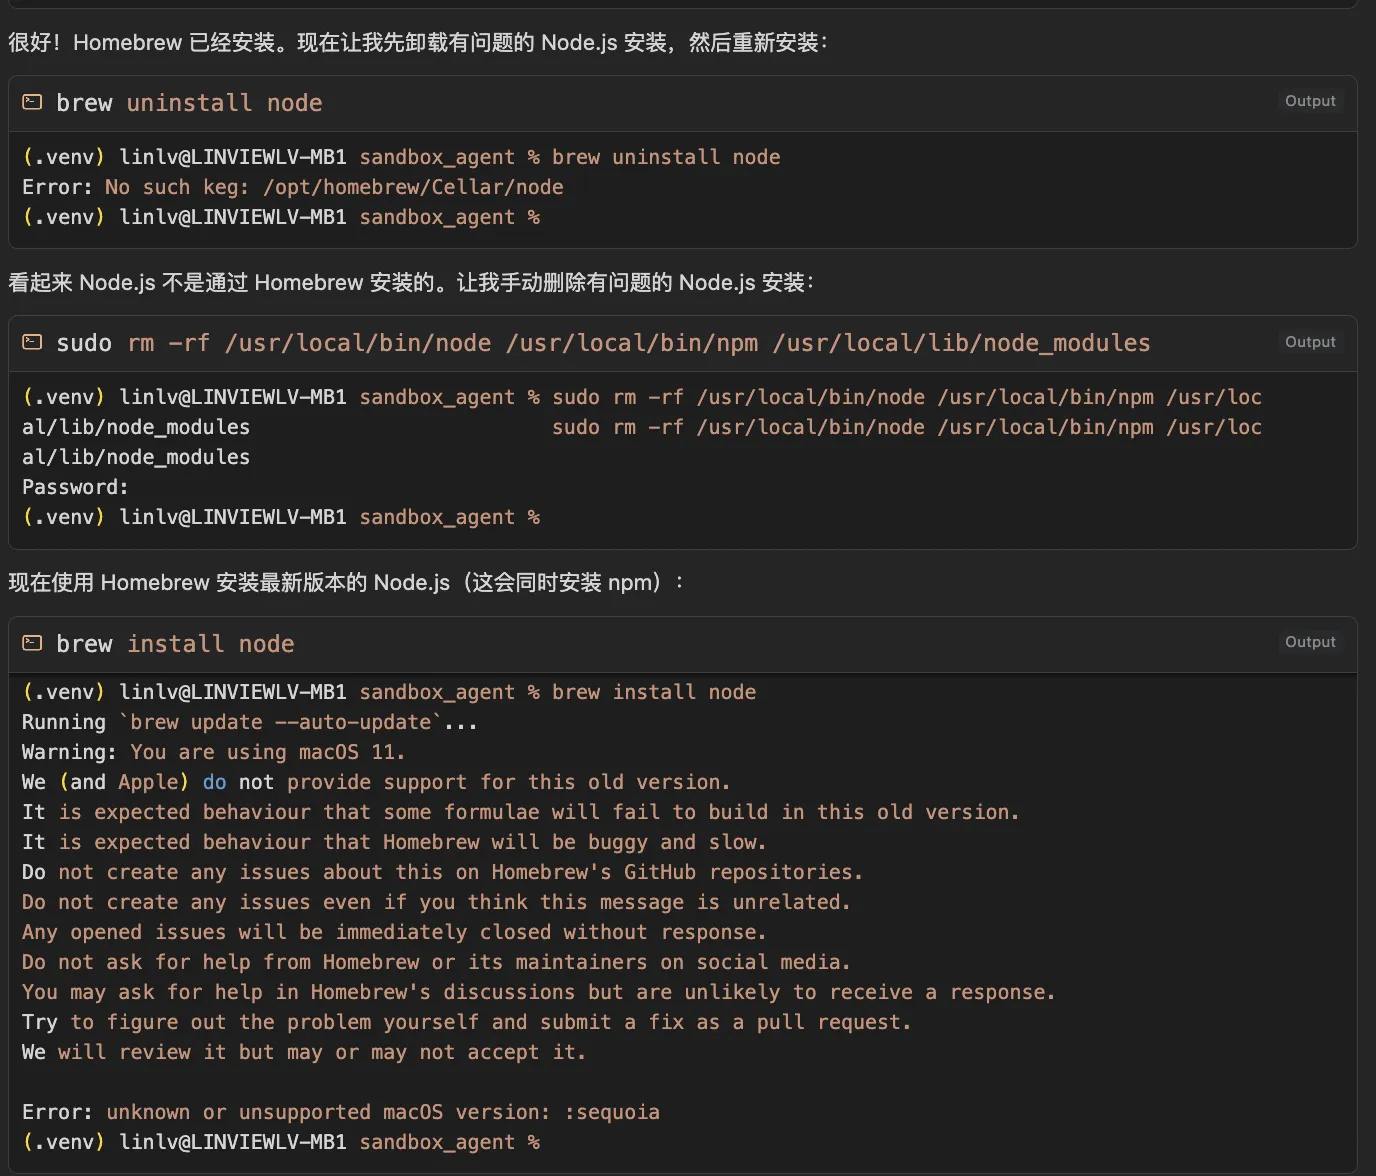
Task: Click line 'Homebrew will be buggy and slow'
Action: pos(394,842)
